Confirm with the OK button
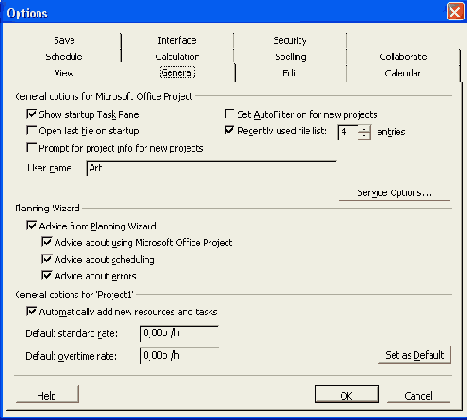This screenshot has width=467, height=420. pyautogui.click(x=347, y=395)
